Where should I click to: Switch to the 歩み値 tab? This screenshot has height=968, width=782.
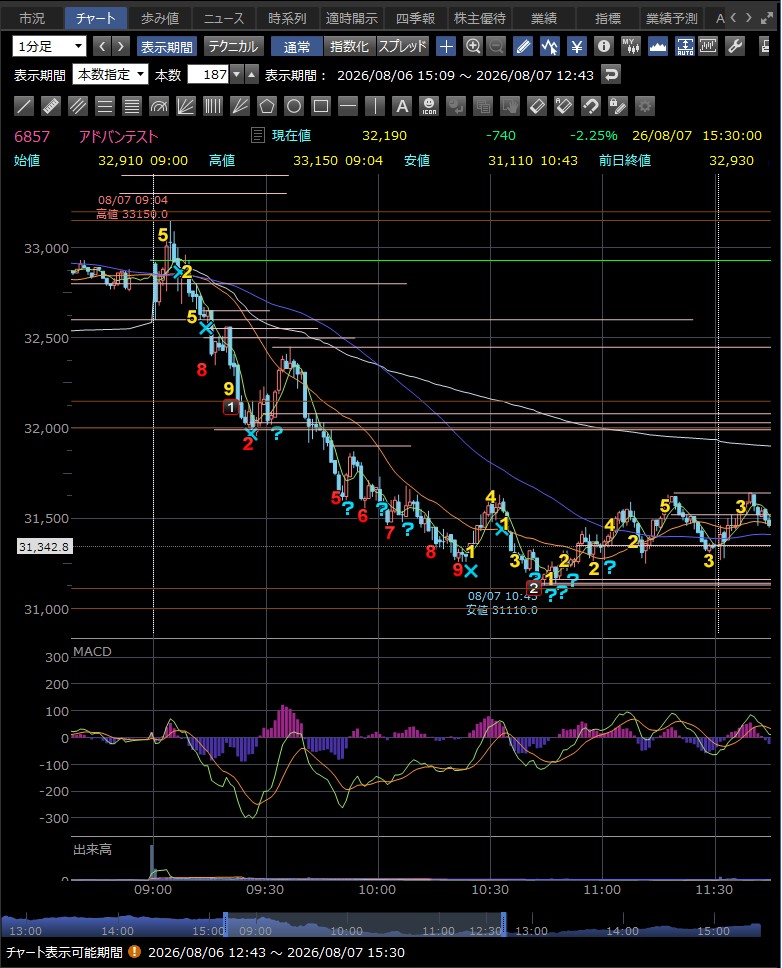(x=160, y=19)
